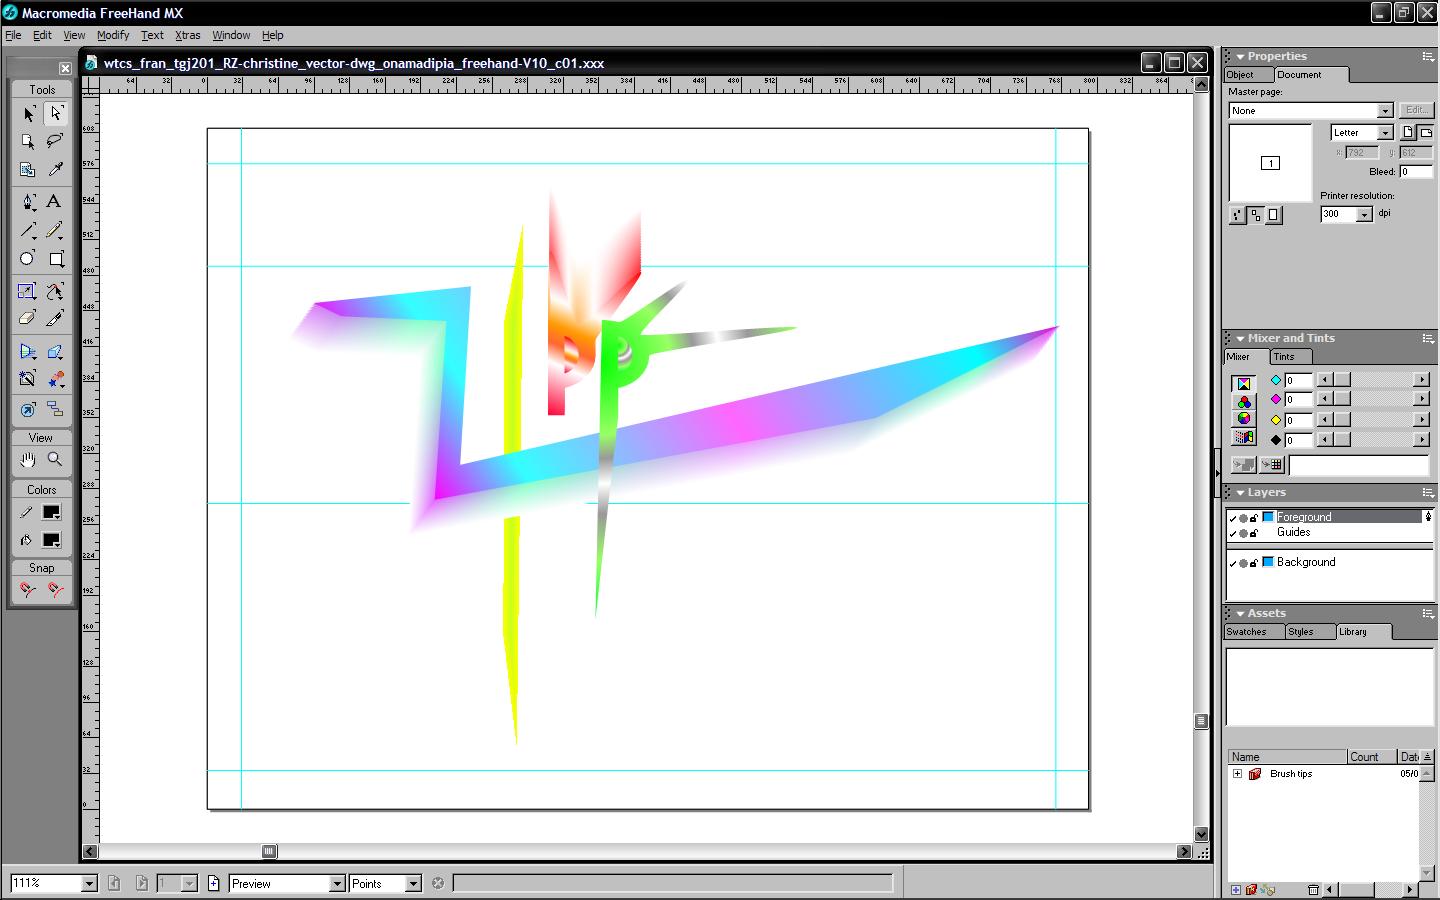Choose the Lasso tool

tap(55, 141)
